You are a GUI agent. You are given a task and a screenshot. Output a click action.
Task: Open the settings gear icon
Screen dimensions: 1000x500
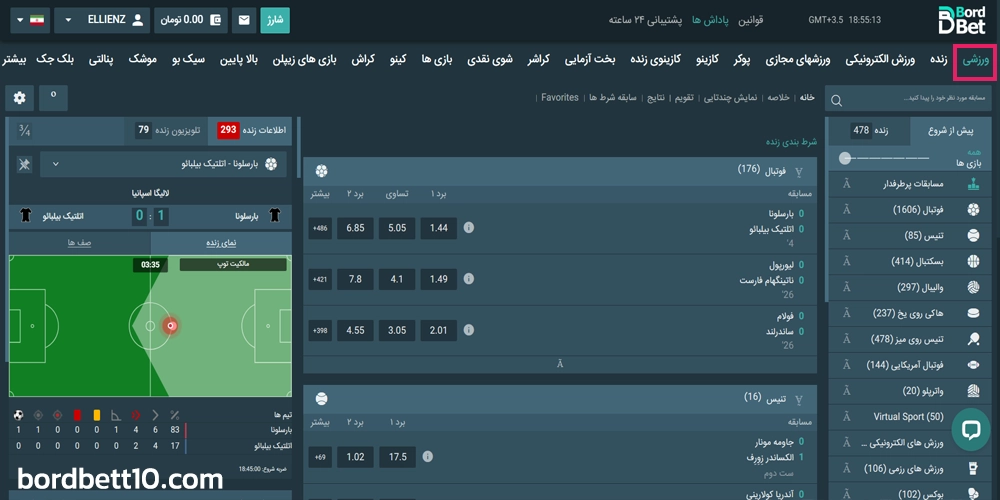20,98
